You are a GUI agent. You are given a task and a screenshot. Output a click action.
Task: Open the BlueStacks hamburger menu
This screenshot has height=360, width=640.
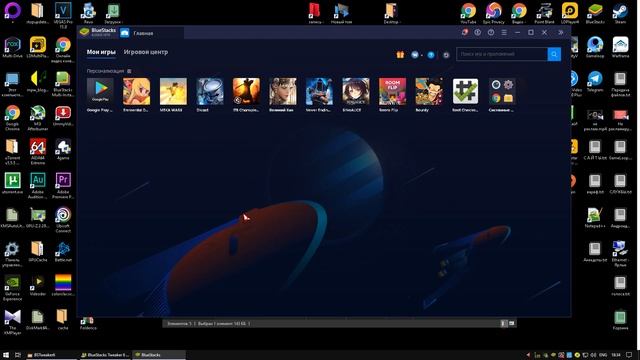504,32
